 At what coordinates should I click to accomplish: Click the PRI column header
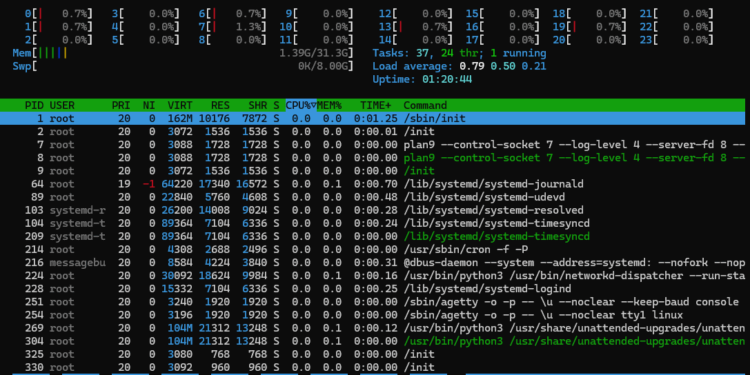click(x=121, y=105)
